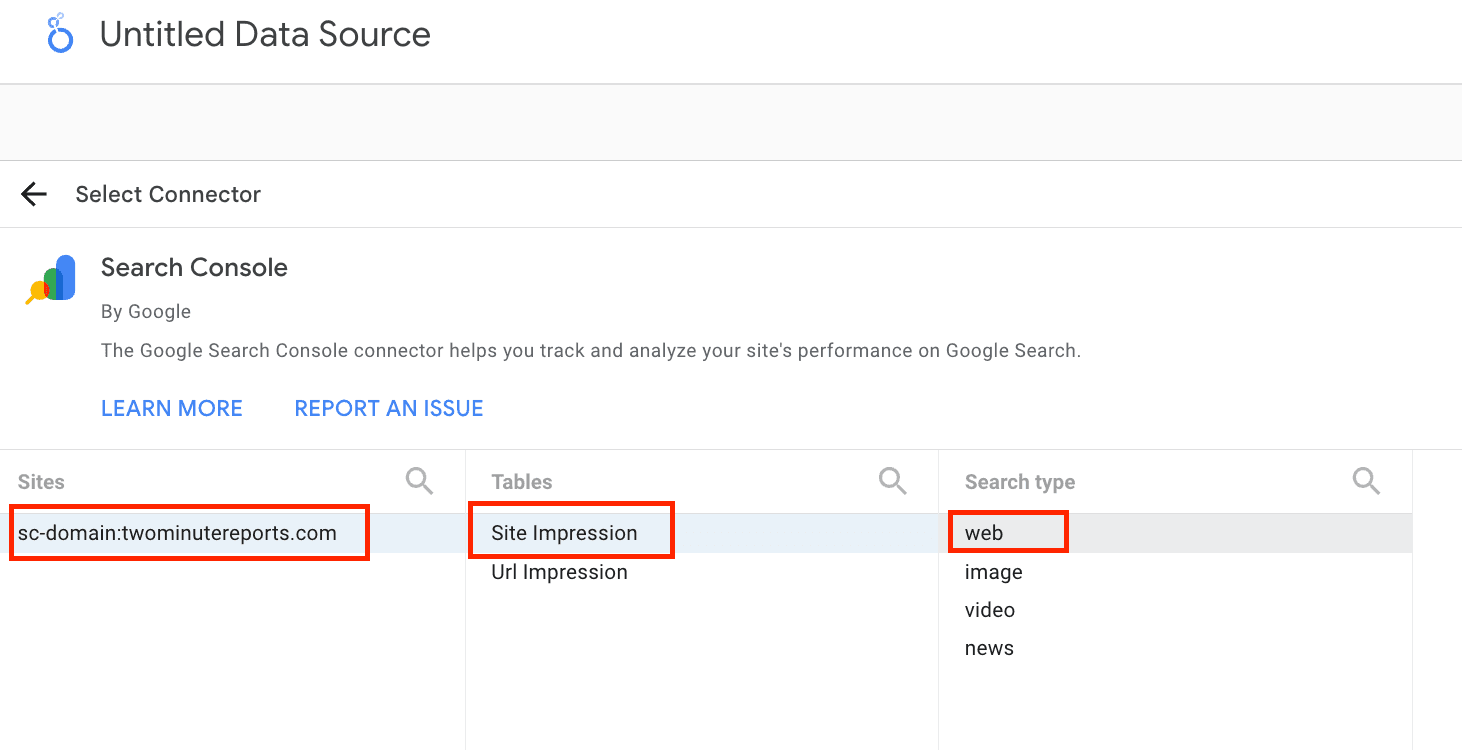Image resolution: width=1462 pixels, height=750 pixels.
Task: Open the LEARN MORE link
Action: click(171, 408)
